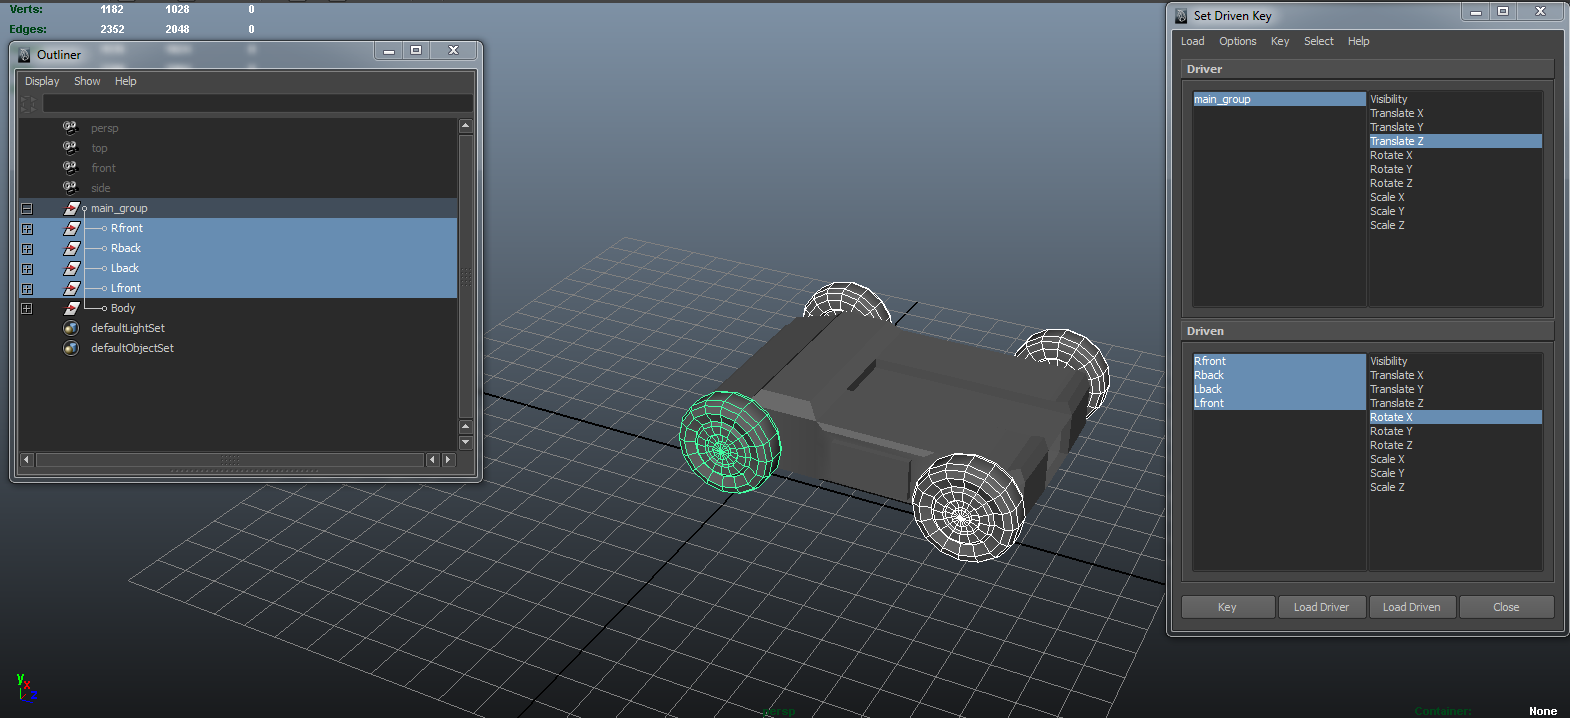Select Scale Z in Driven attributes
The width and height of the screenshot is (1570, 718).
click(x=1455, y=487)
